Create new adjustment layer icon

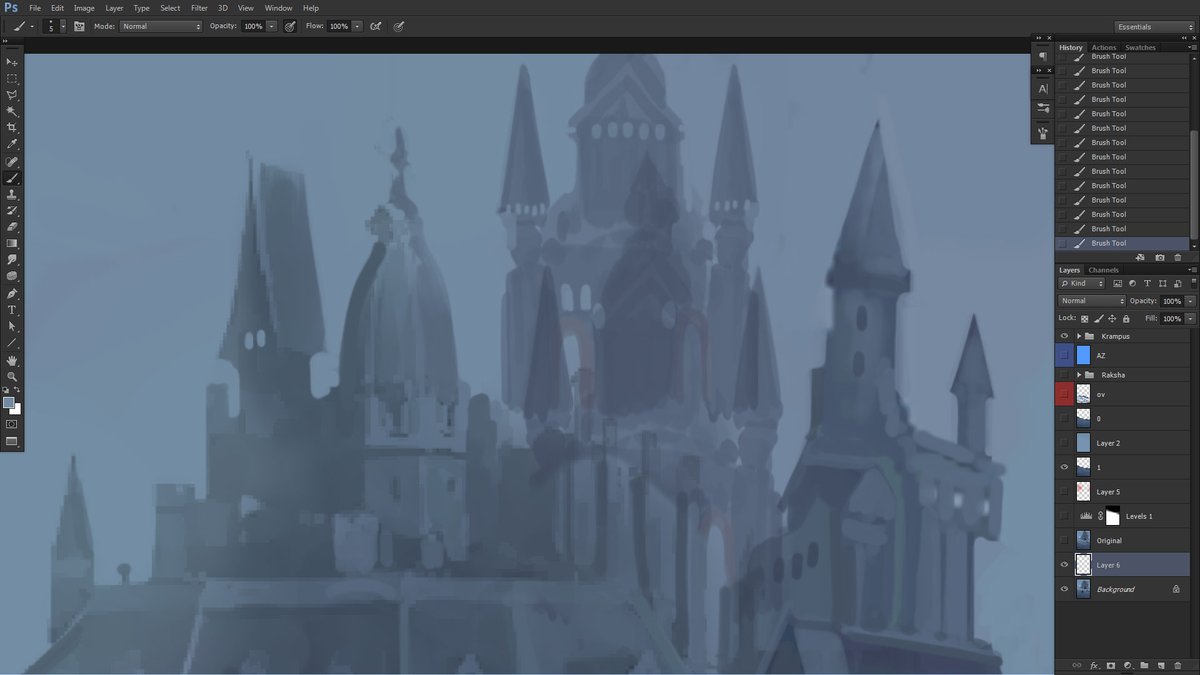pyautogui.click(x=1127, y=665)
